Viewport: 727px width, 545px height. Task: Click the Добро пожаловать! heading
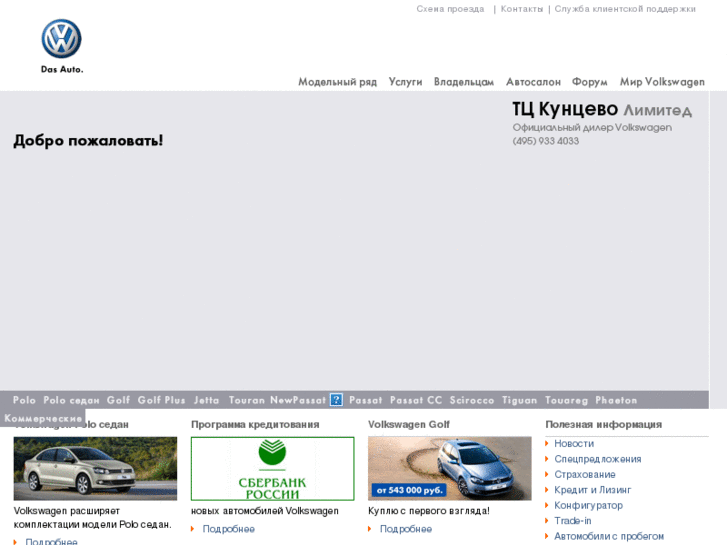88,141
